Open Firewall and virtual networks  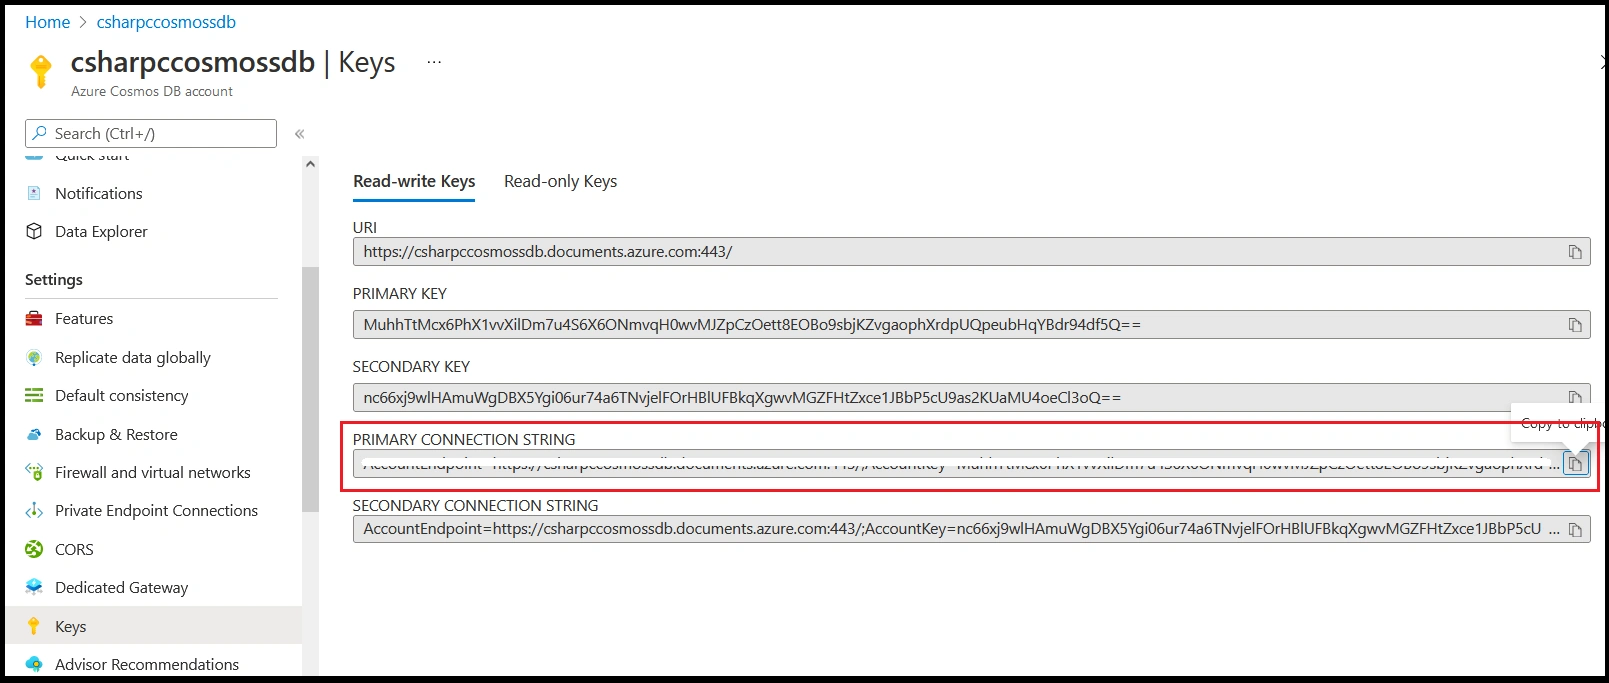coord(152,473)
